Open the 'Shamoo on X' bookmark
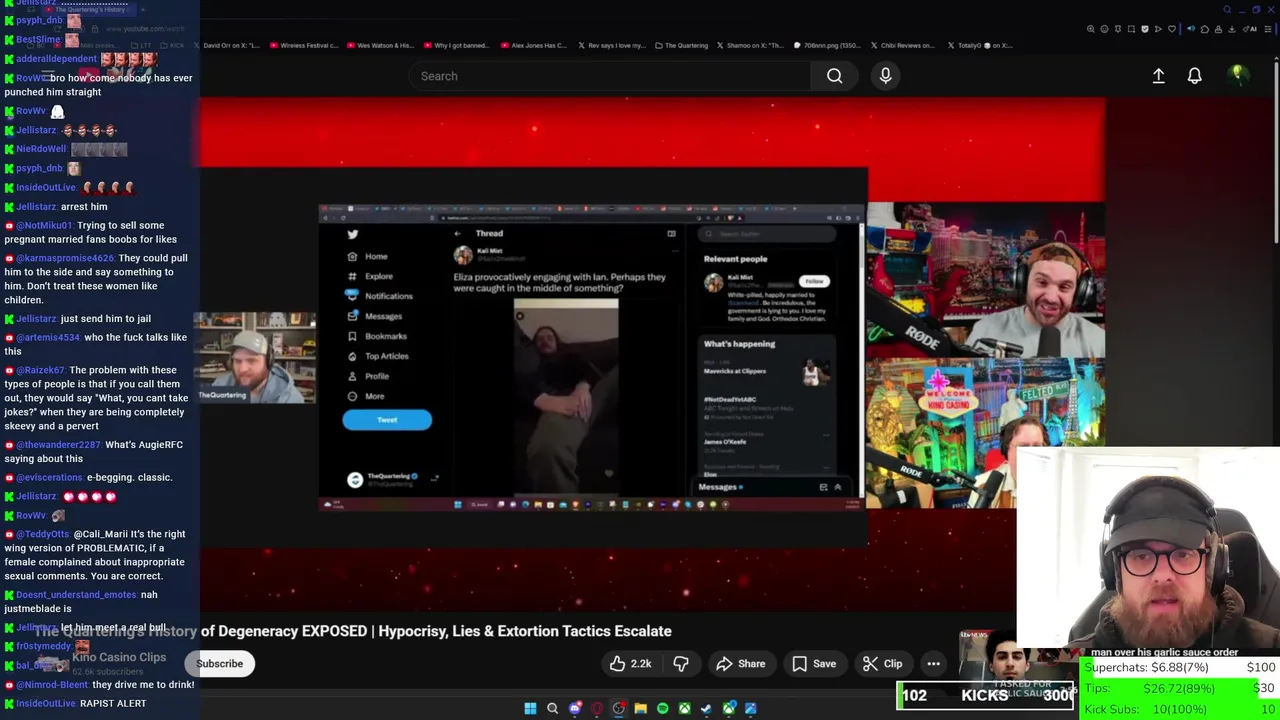The image size is (1280, 720). point(751,45)
